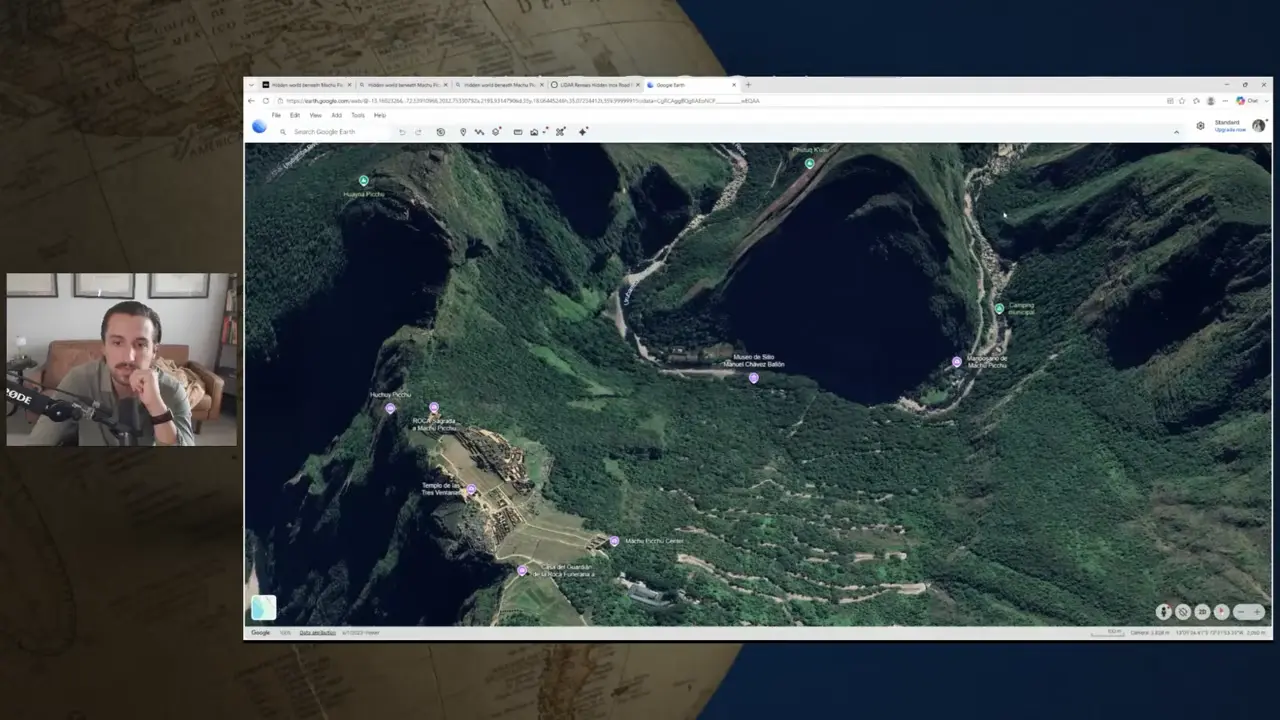Open the Help menu
The width and height of the screenshot is (1280, 720).
coord(380,115)
